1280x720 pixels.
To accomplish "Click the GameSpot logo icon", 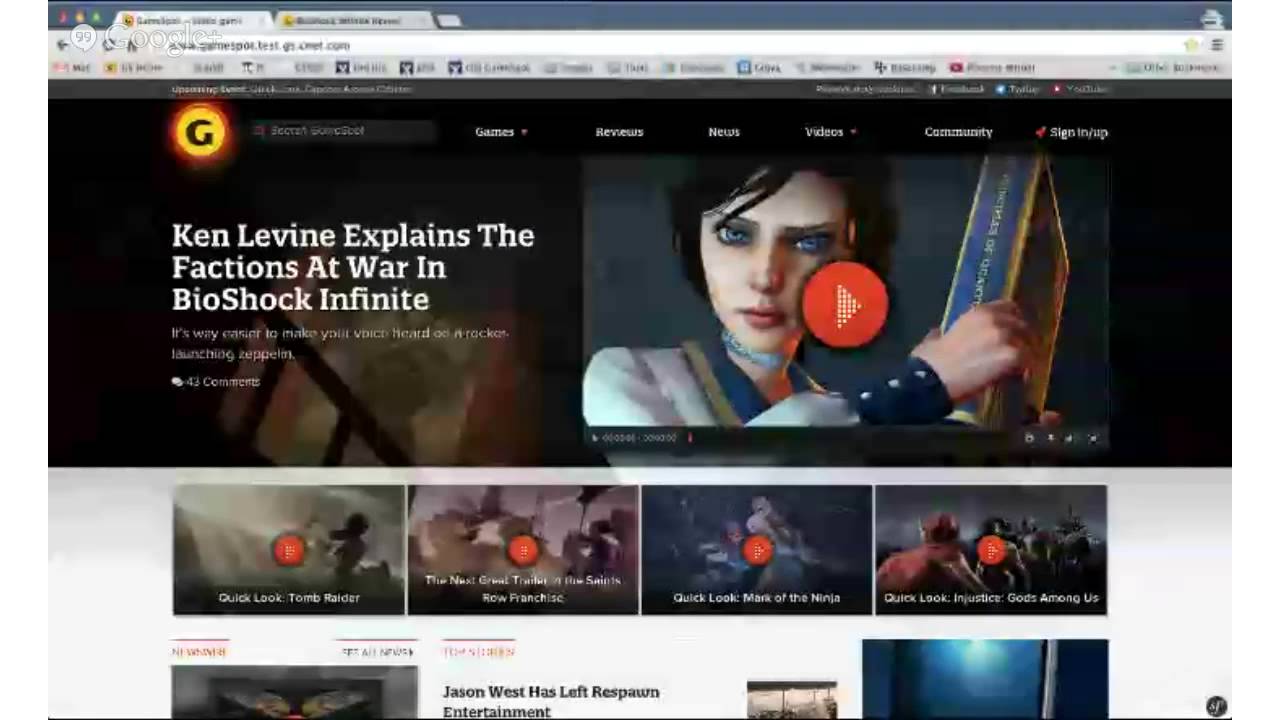I will coord(201,132).
